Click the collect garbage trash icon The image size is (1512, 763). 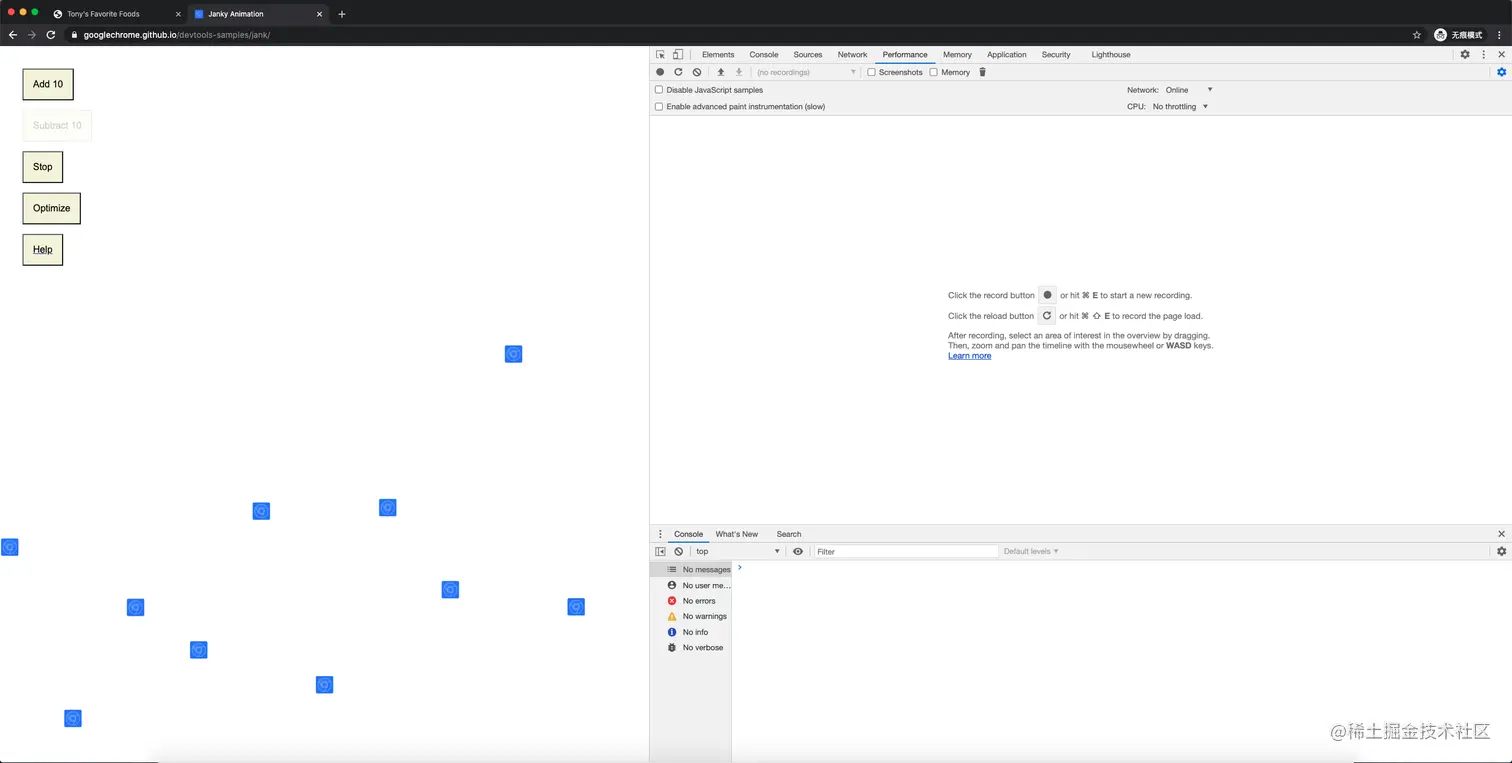pyautogui.click(x=982, y=72)
